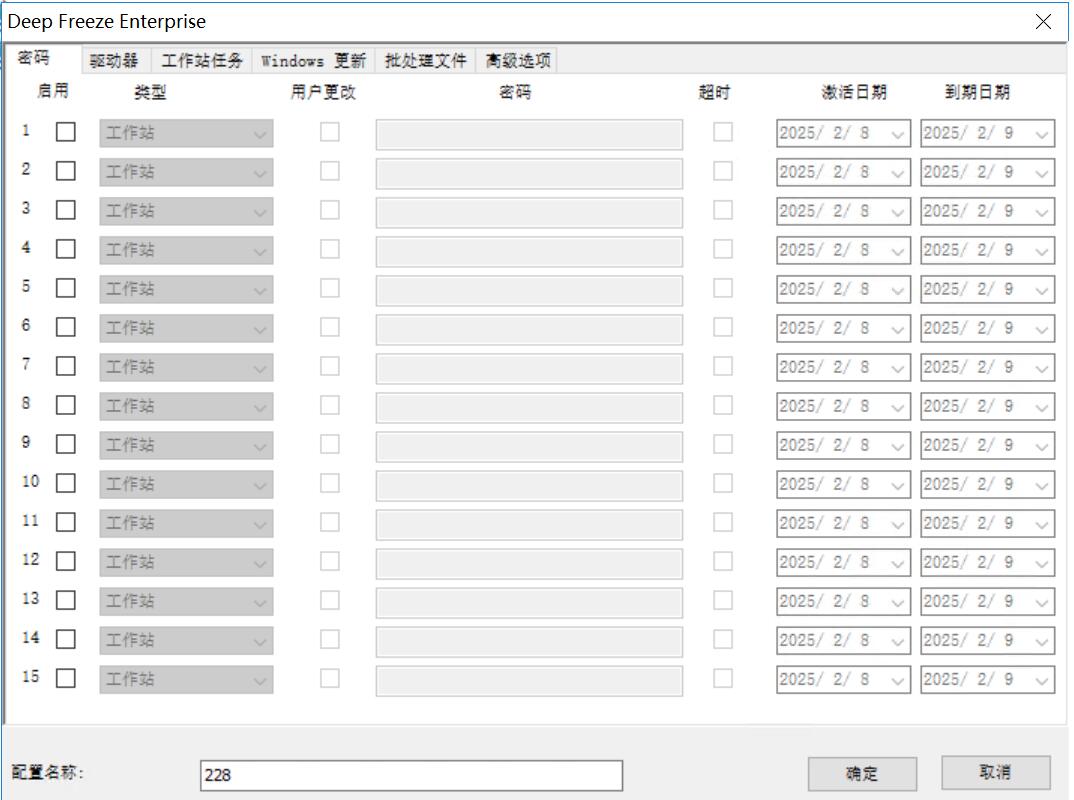Expand row 12 激活日期 date picker
Viewport: 1074px width, 800px height.
click(897, 563)
